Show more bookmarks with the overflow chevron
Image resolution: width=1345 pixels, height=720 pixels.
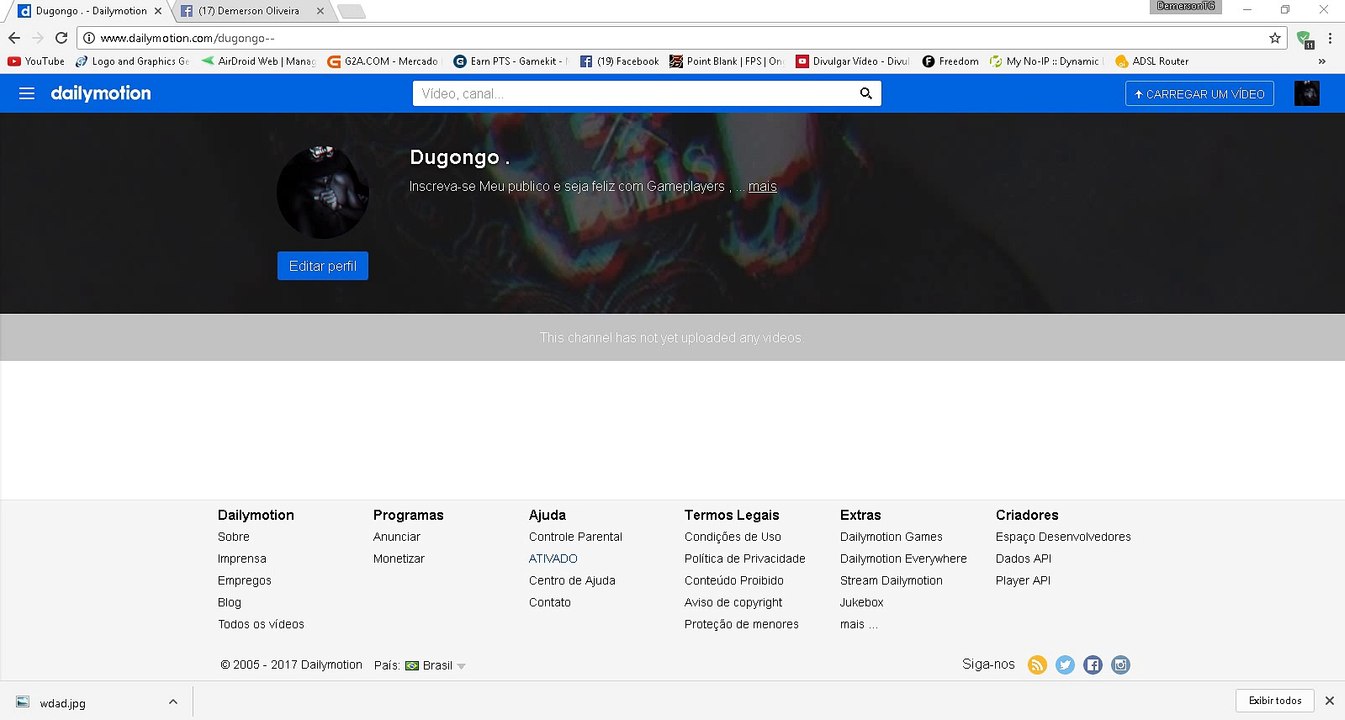coord(1322,61)
